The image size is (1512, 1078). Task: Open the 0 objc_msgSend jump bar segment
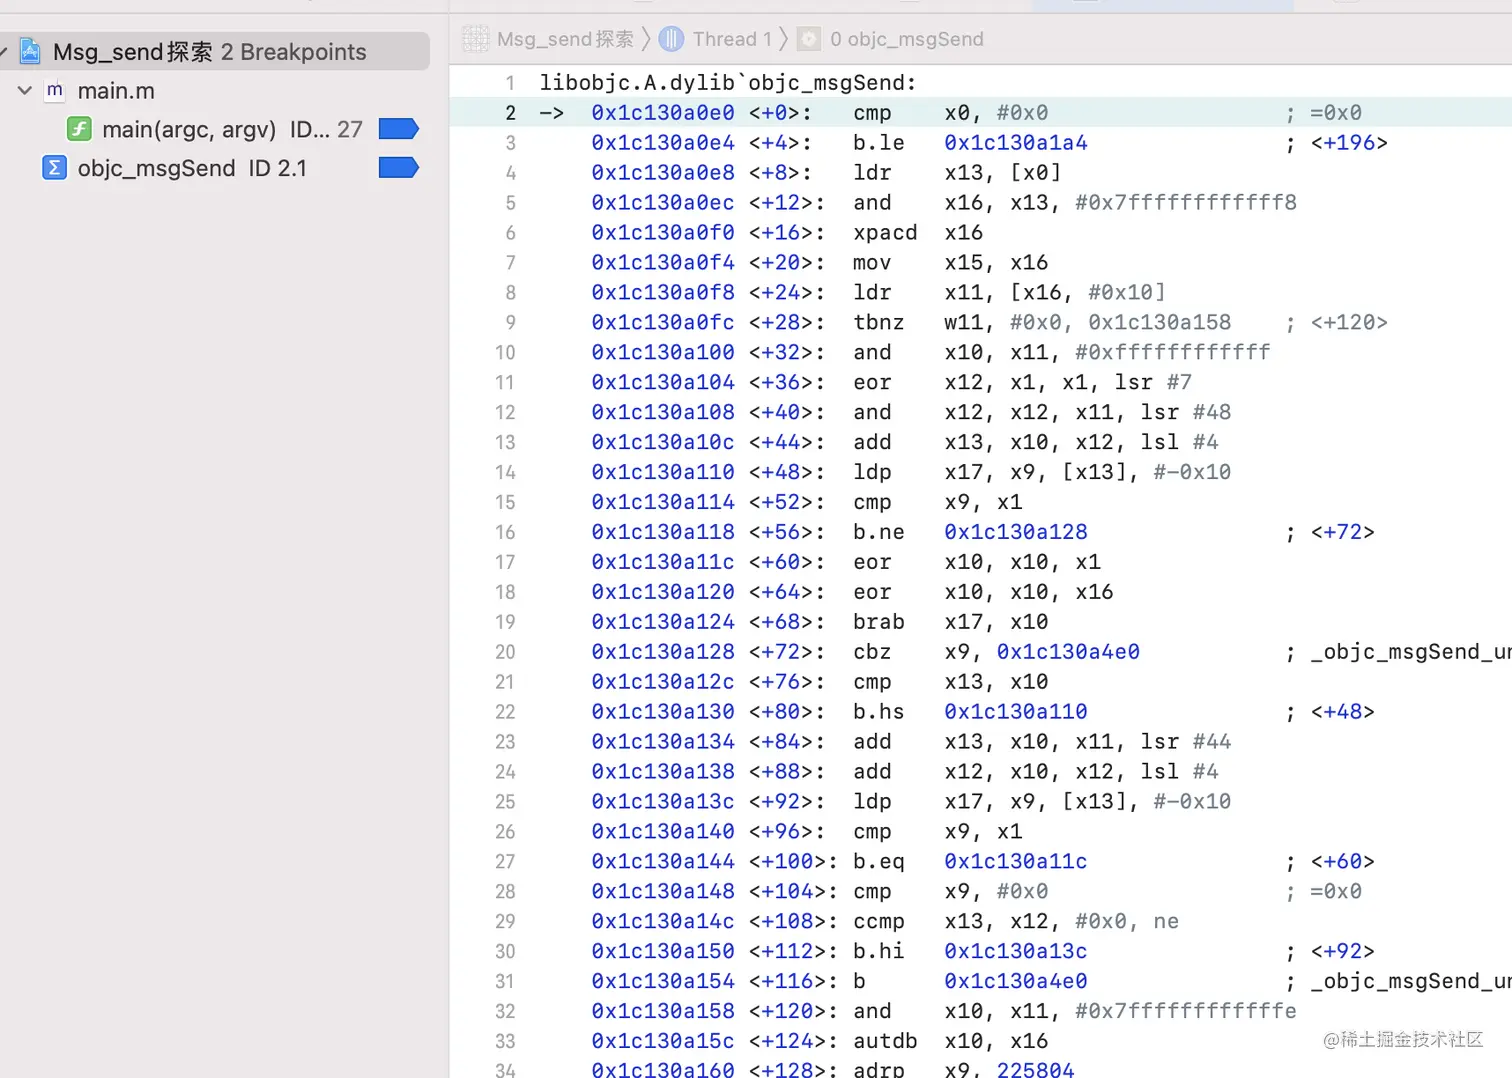click(906, 39)
